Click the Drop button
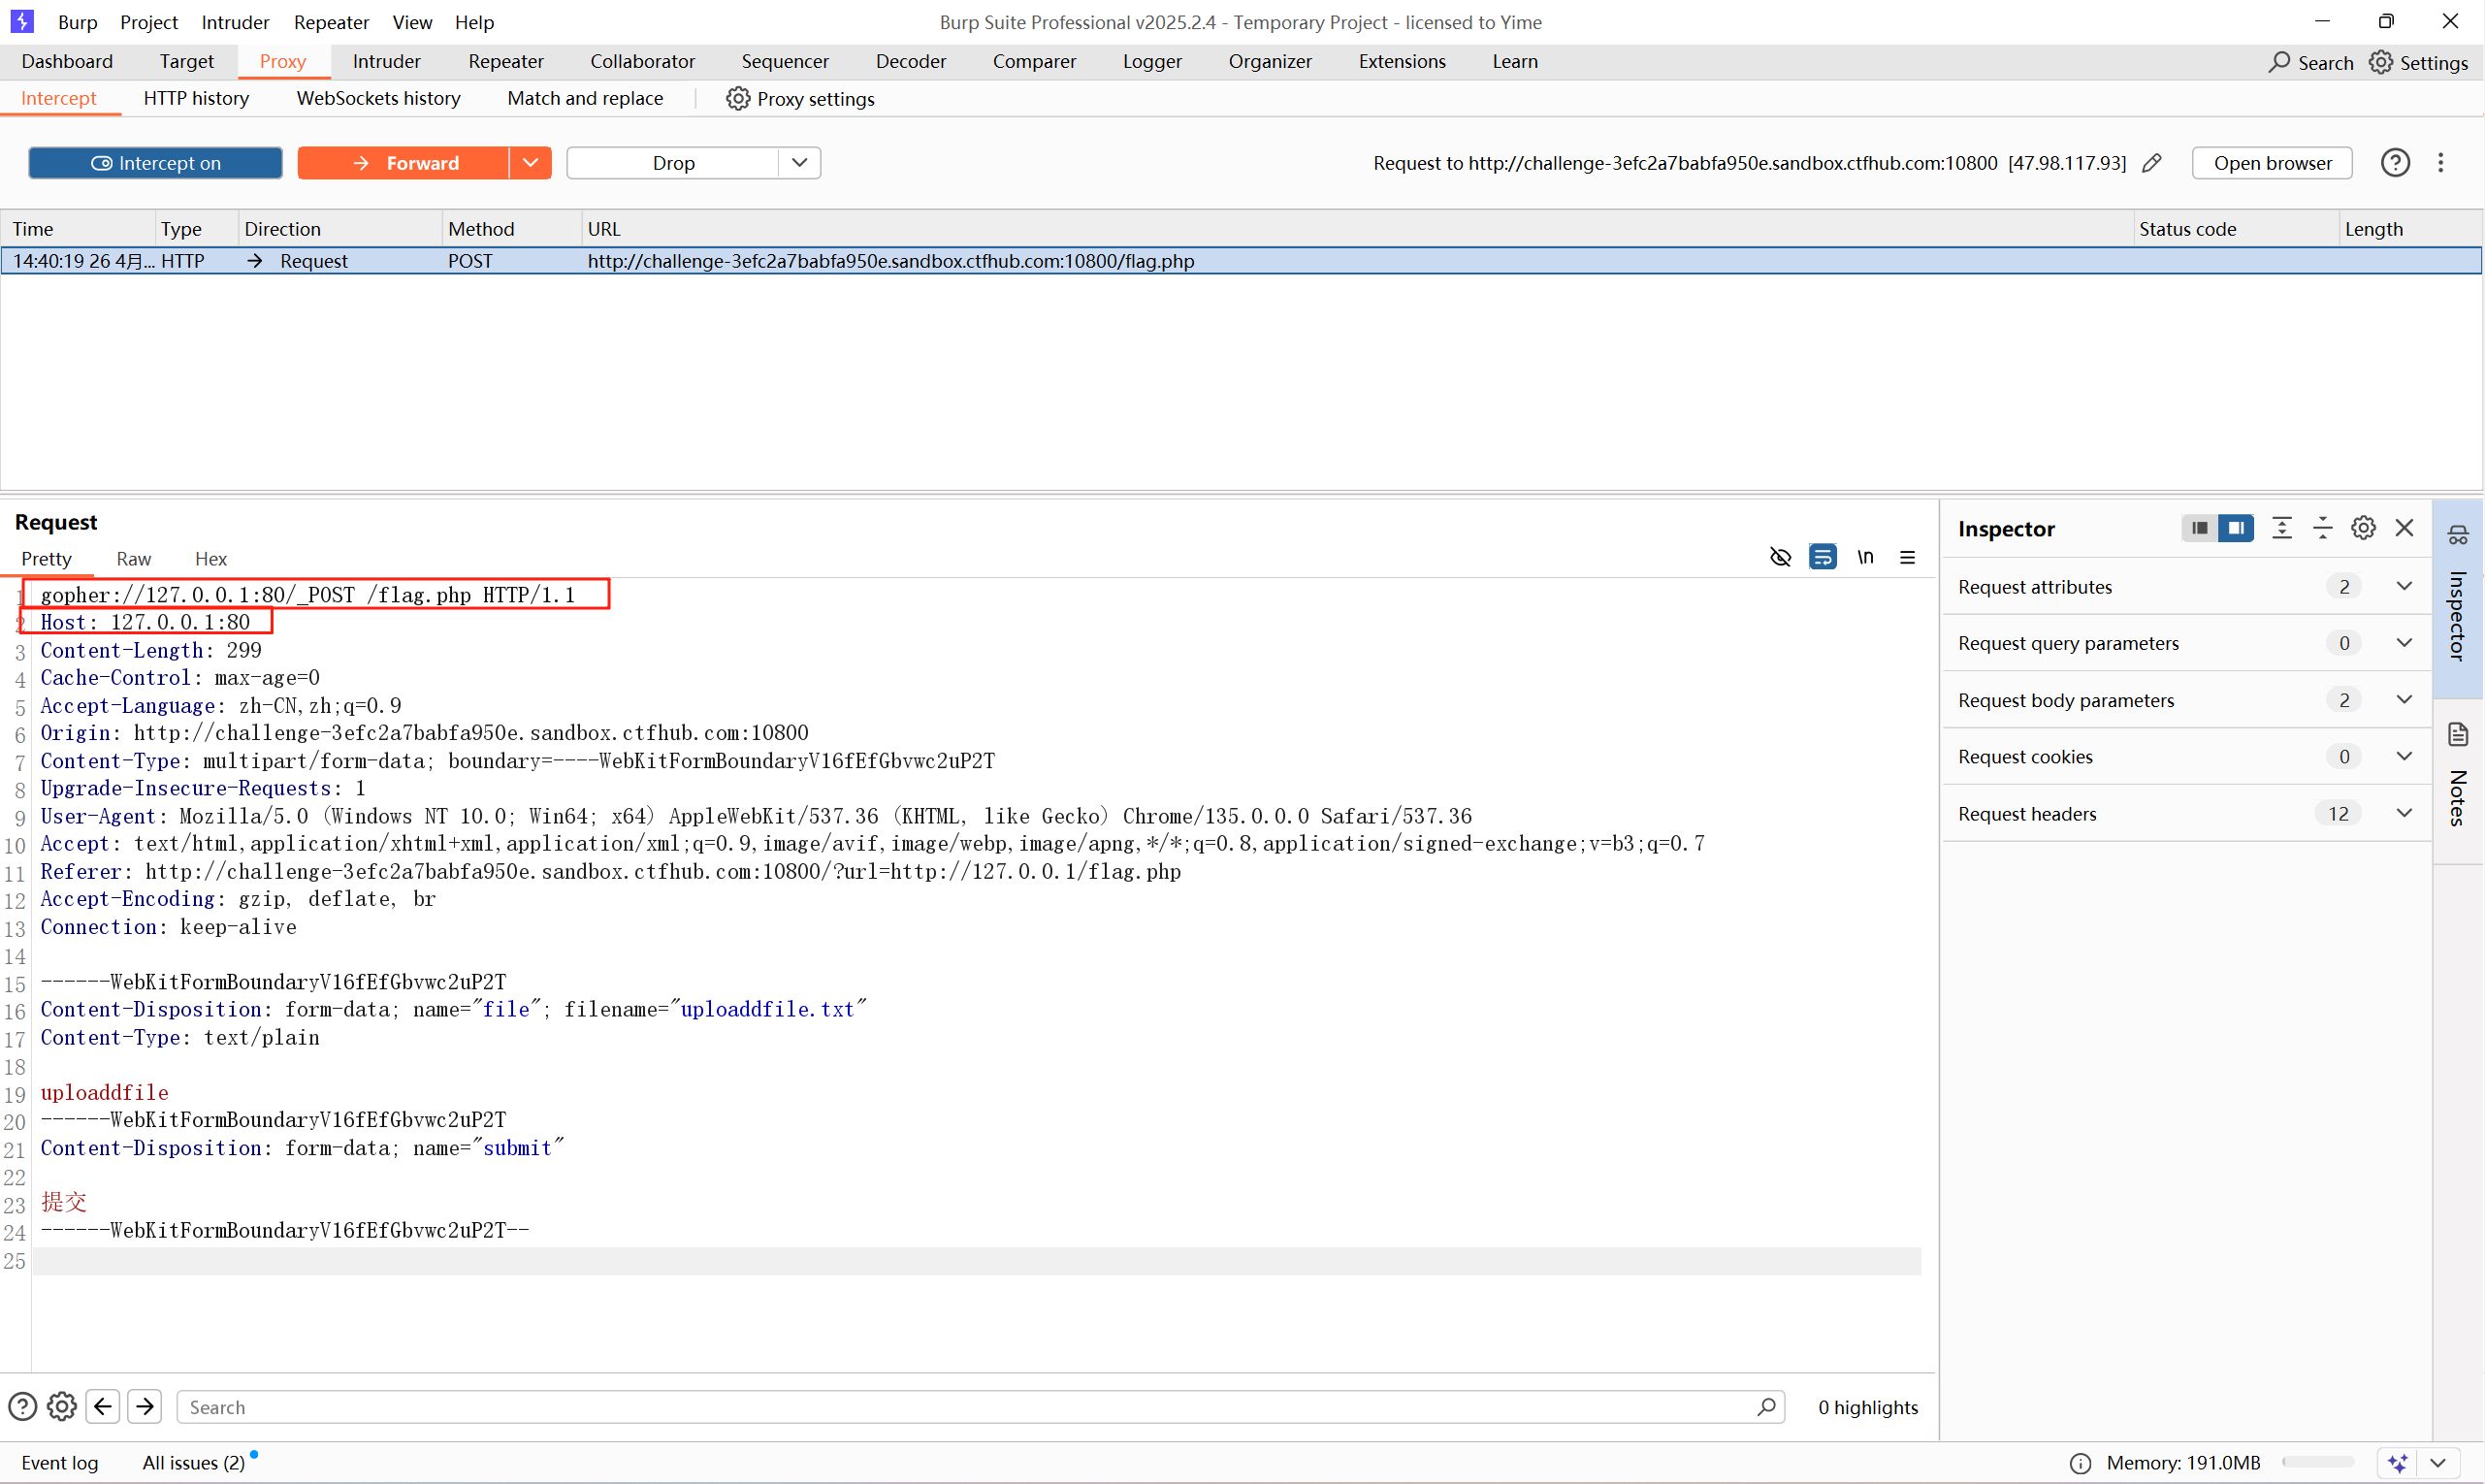The width and height of the screenshot is (2485, 1484). click(673, 163)
